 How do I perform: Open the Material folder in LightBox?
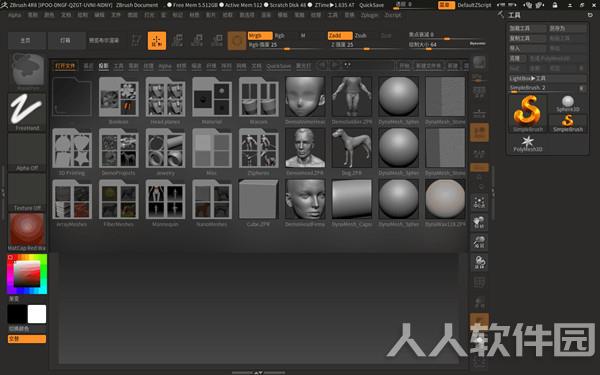point(212,100)
